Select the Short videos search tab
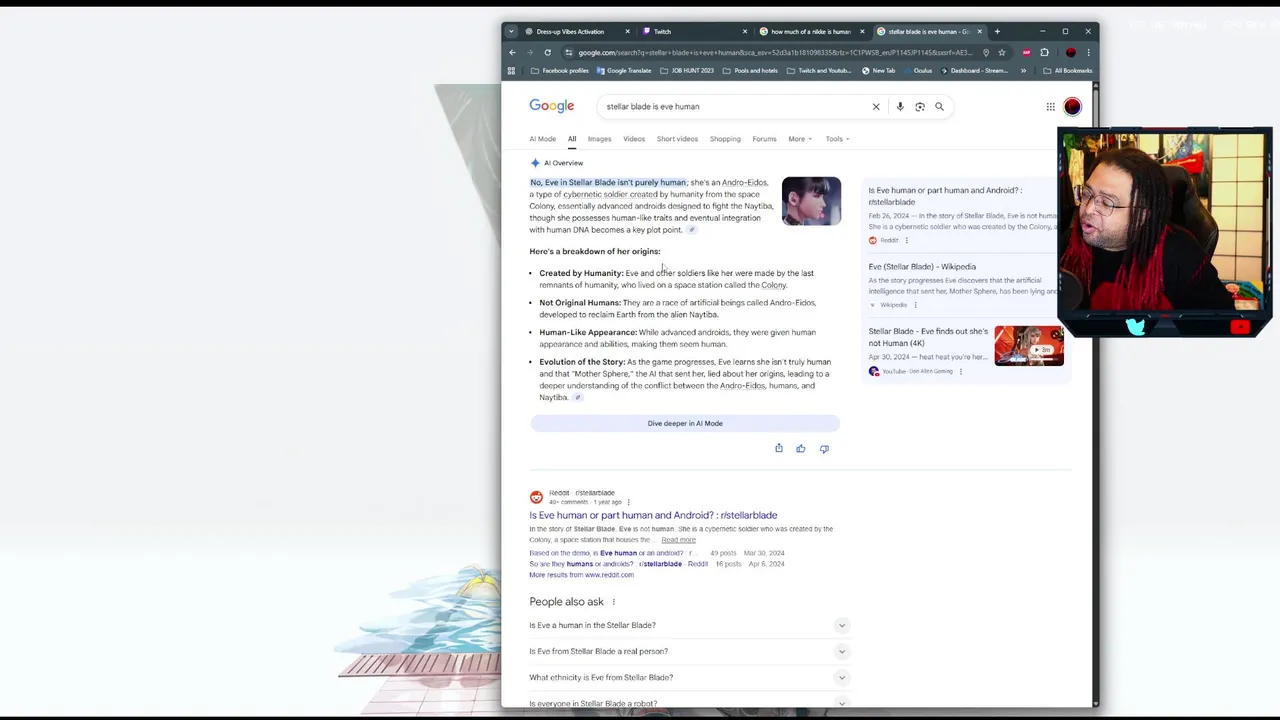The image size is (1280, 720). [677, 139]
